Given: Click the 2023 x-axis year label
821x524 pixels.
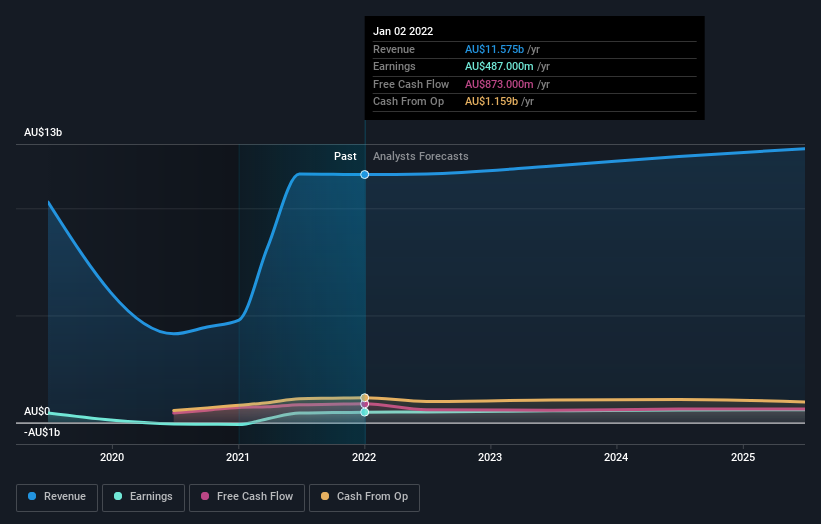Looking at the screenshot, I should coord(490,457).
